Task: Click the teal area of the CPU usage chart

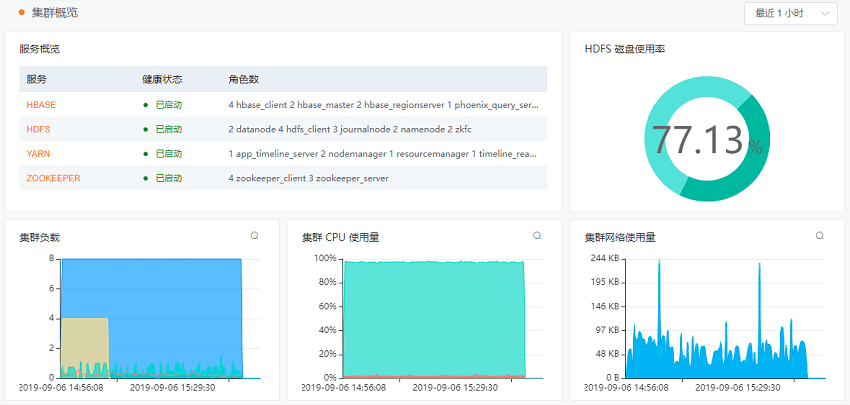Action: [x=434, y=320]
